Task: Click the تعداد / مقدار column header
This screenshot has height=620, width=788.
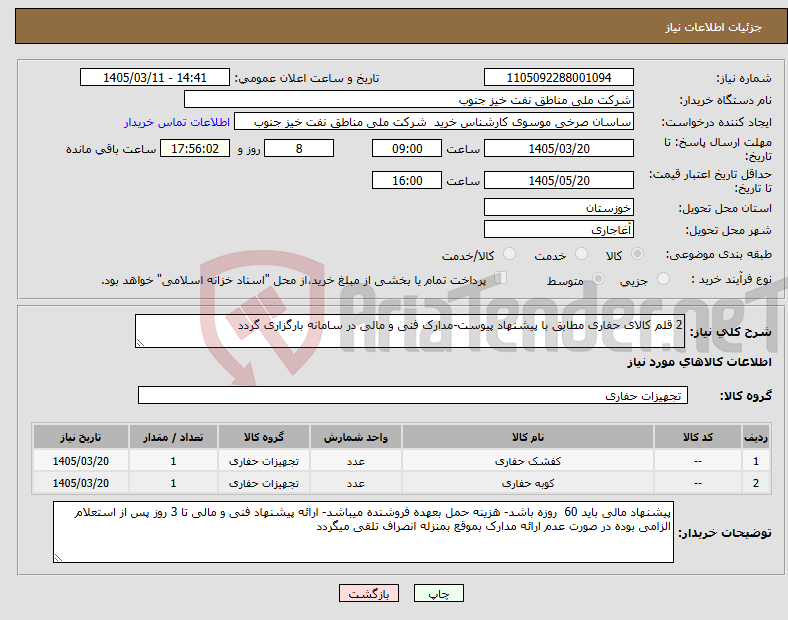Action: (x=173, y=437)
